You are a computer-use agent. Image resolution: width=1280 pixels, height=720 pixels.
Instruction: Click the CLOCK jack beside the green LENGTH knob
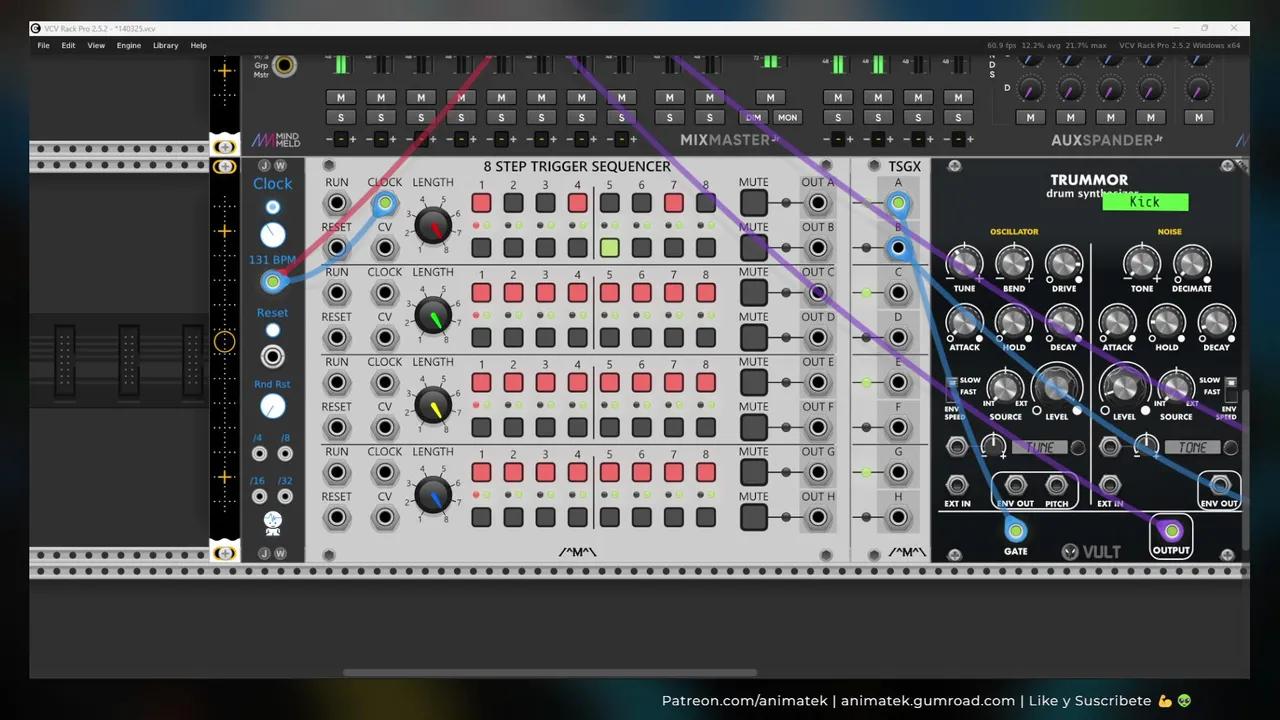click(x=385, y=293)
